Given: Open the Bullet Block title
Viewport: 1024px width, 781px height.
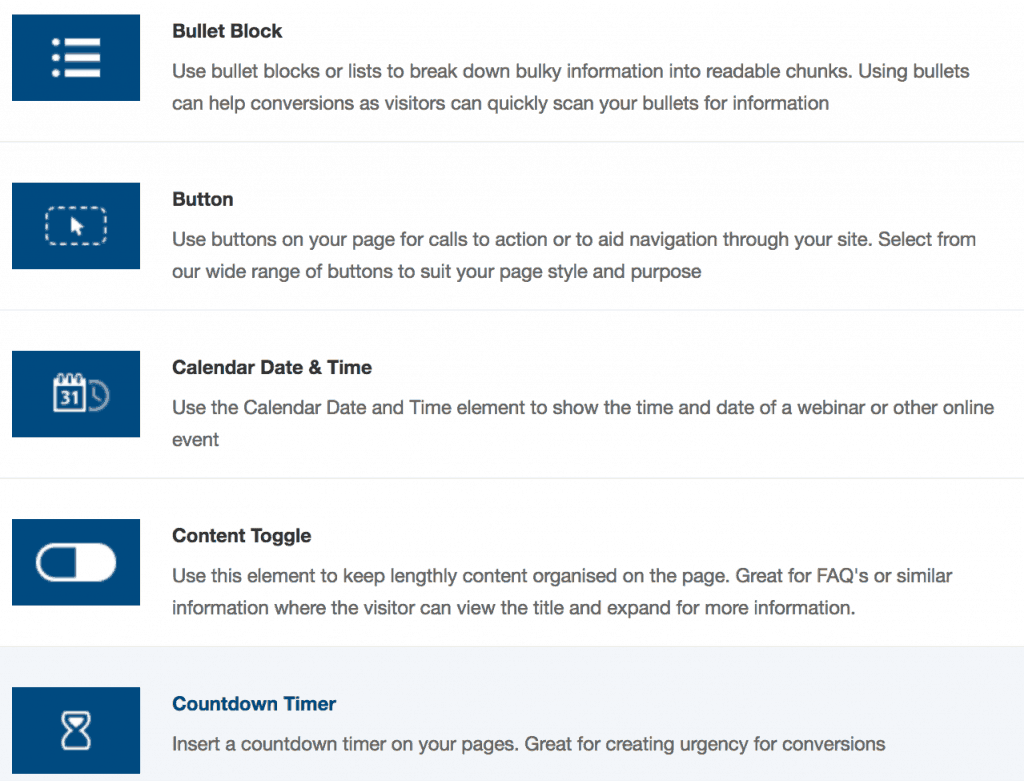Looking at the screenshot, I should tap(227, 31).
